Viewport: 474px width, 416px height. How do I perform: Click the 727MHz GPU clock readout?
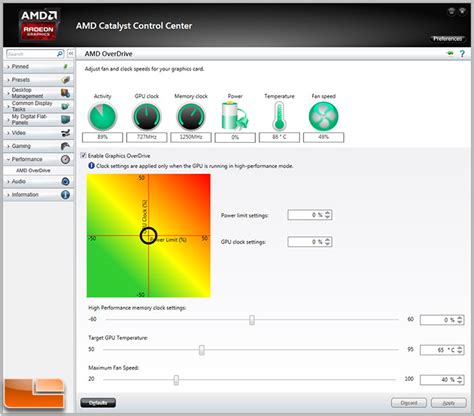[147, 137]
